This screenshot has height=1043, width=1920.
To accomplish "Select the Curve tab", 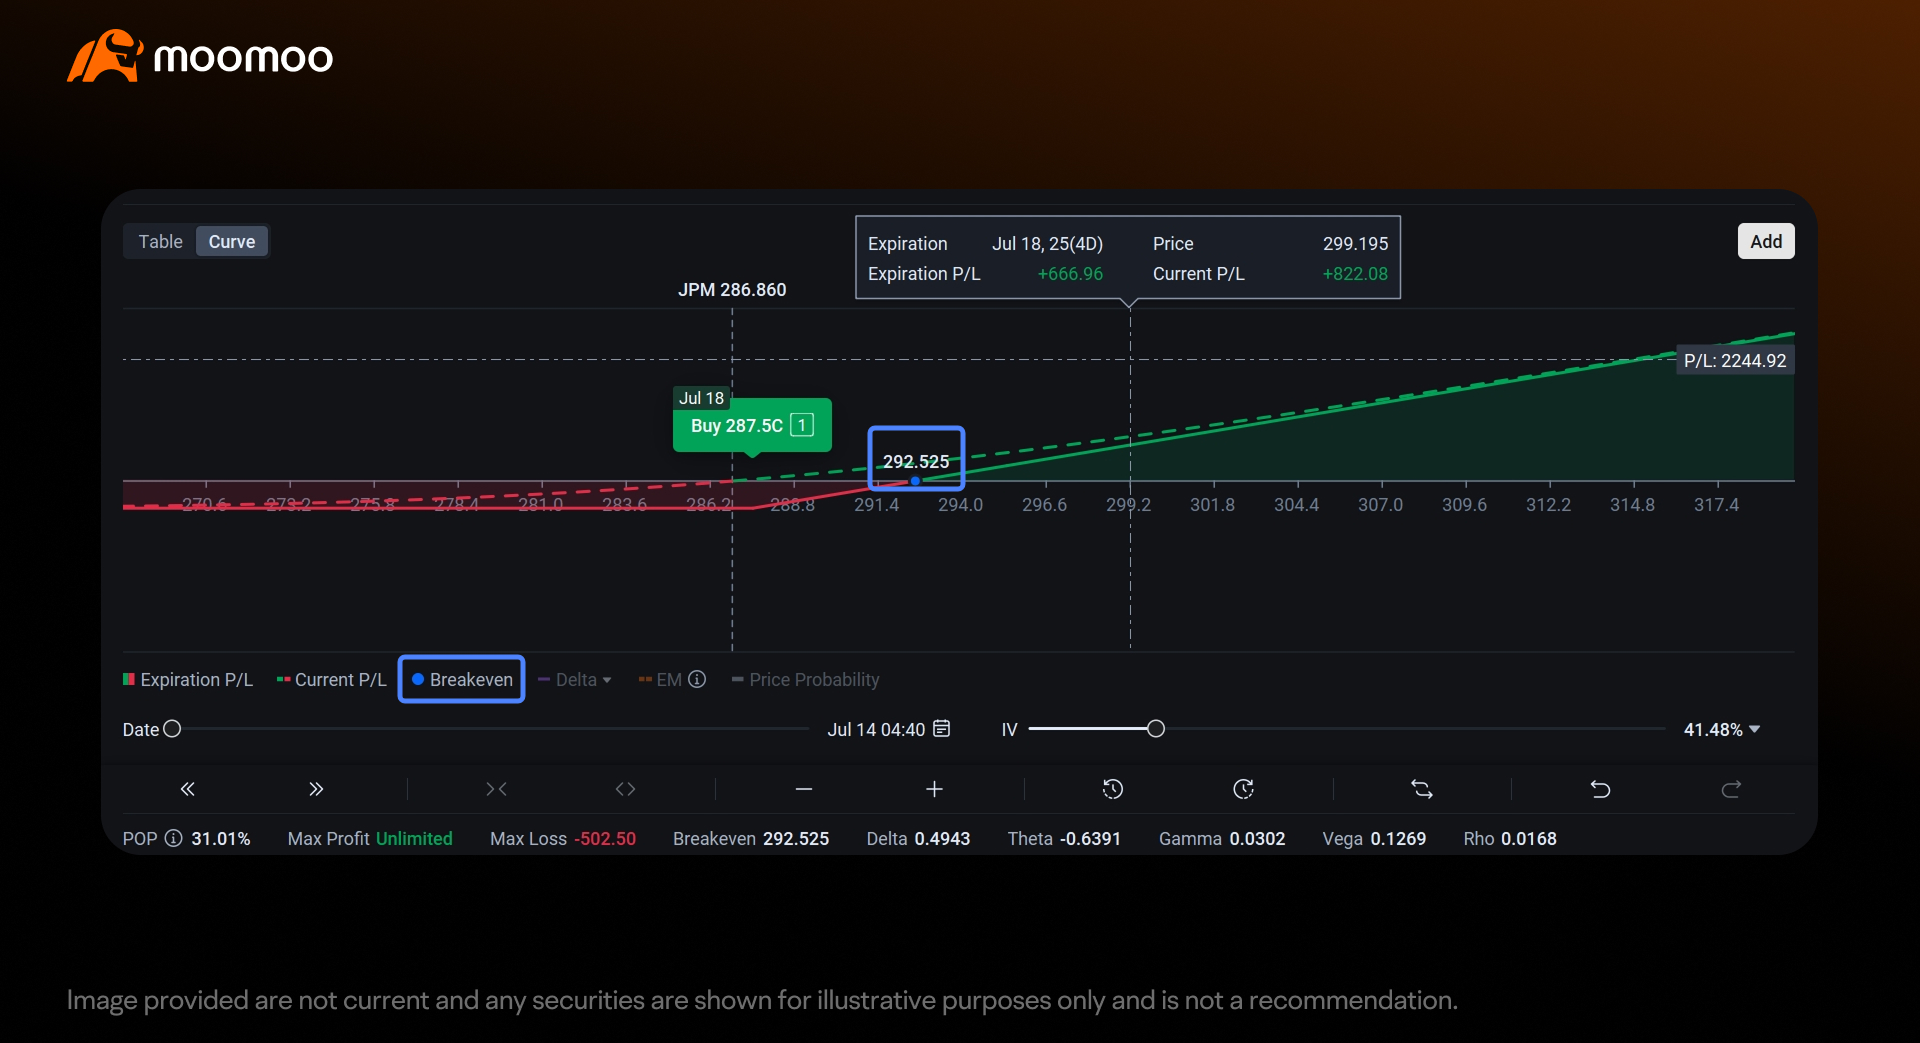I will [231, 242].
